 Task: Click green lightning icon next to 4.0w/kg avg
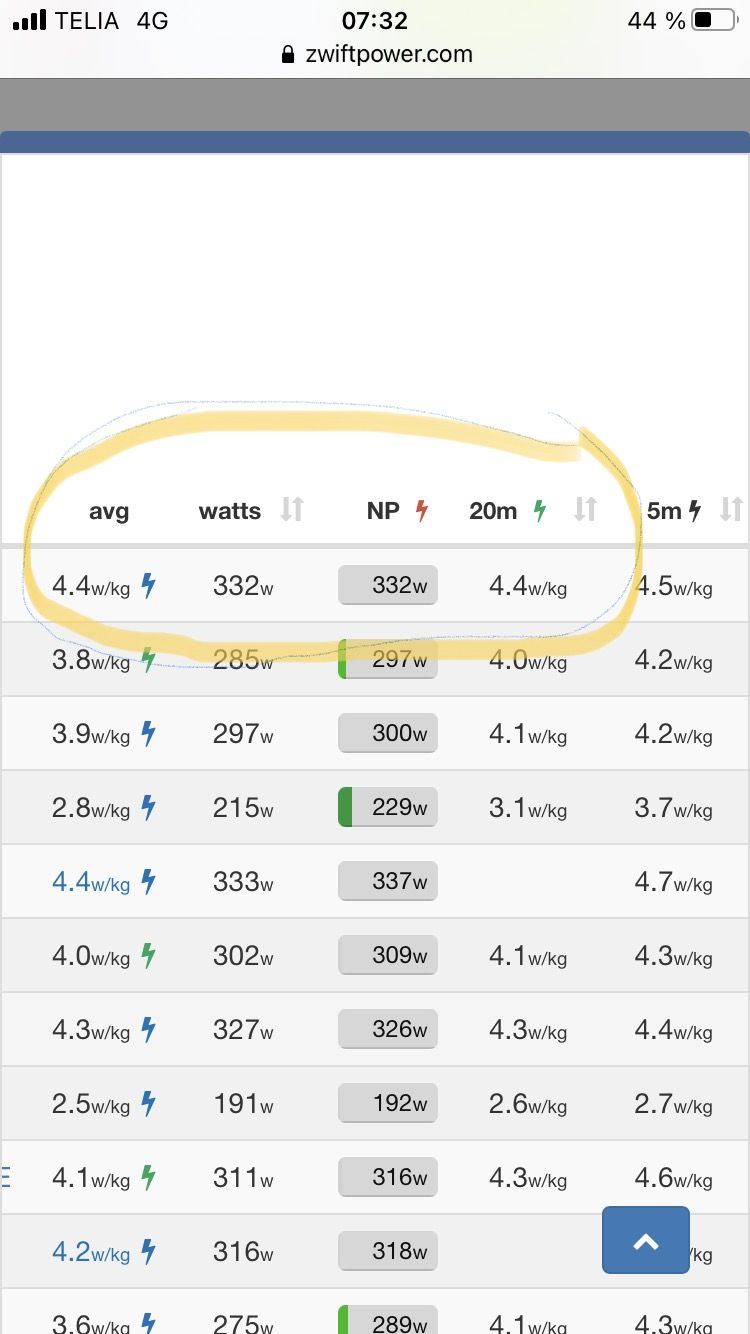(148, 955)
